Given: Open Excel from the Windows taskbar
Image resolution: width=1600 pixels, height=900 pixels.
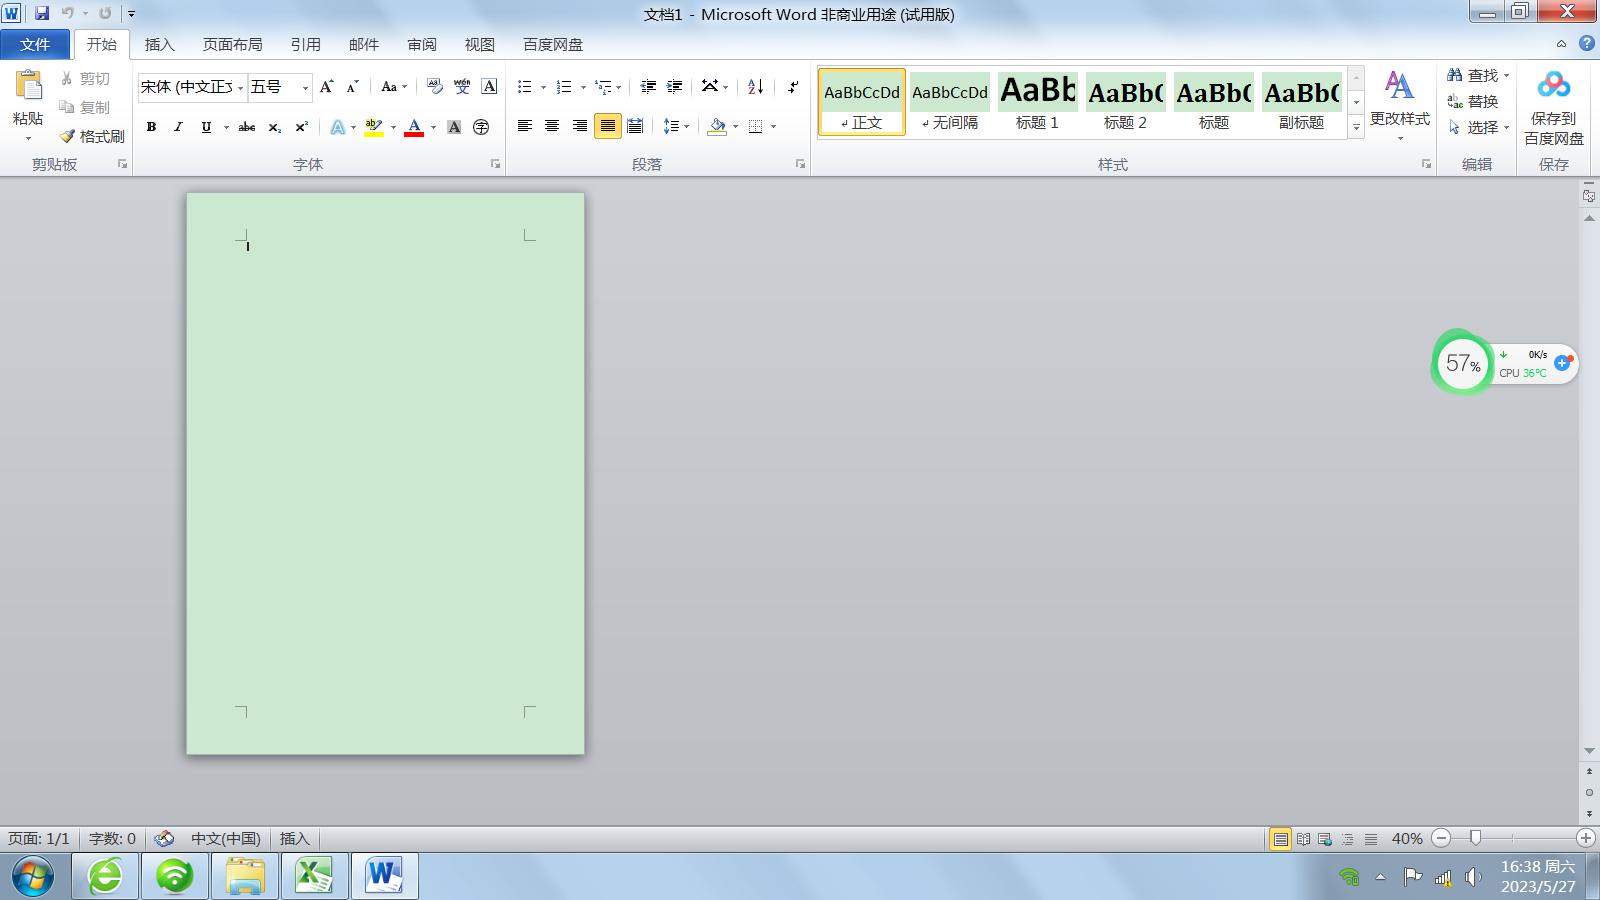Looking at the screenshot, I should [x=314, y=877].
